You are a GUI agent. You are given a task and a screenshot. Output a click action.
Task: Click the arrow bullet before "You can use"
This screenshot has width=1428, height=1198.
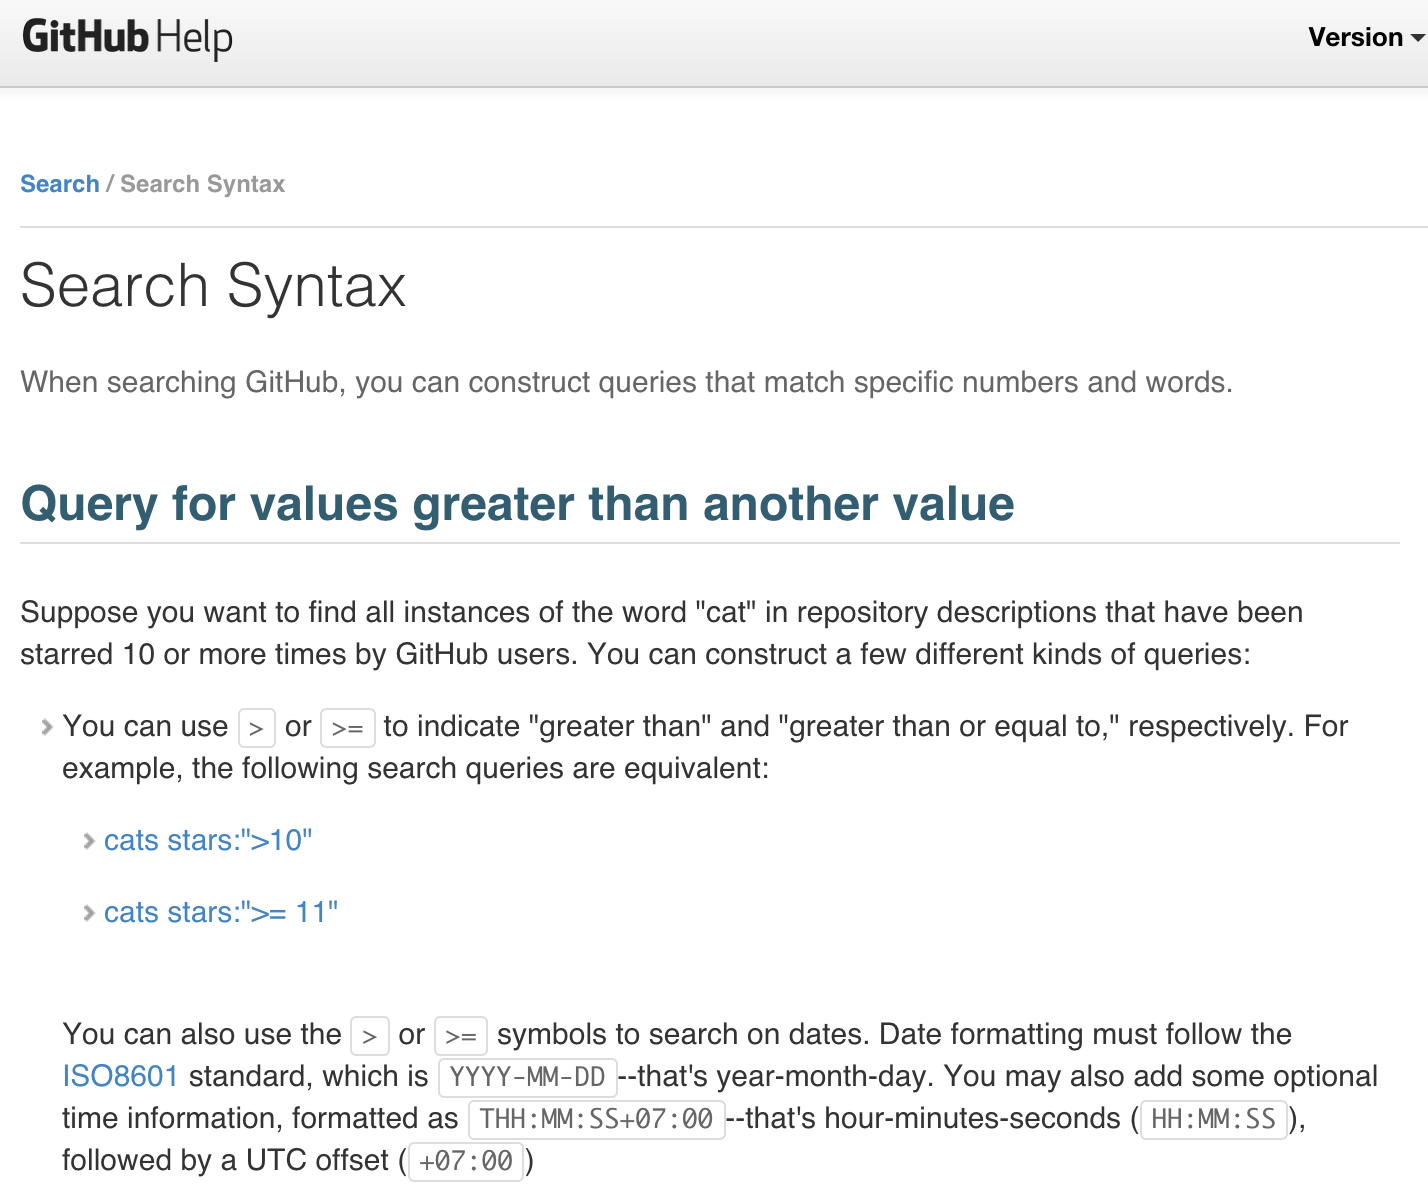point(47,727)
